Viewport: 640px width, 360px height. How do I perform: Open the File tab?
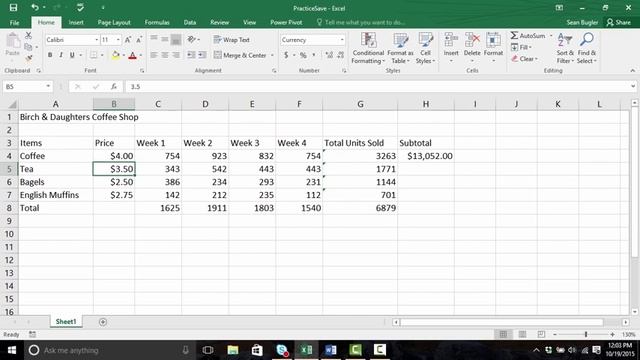[14, 22]
